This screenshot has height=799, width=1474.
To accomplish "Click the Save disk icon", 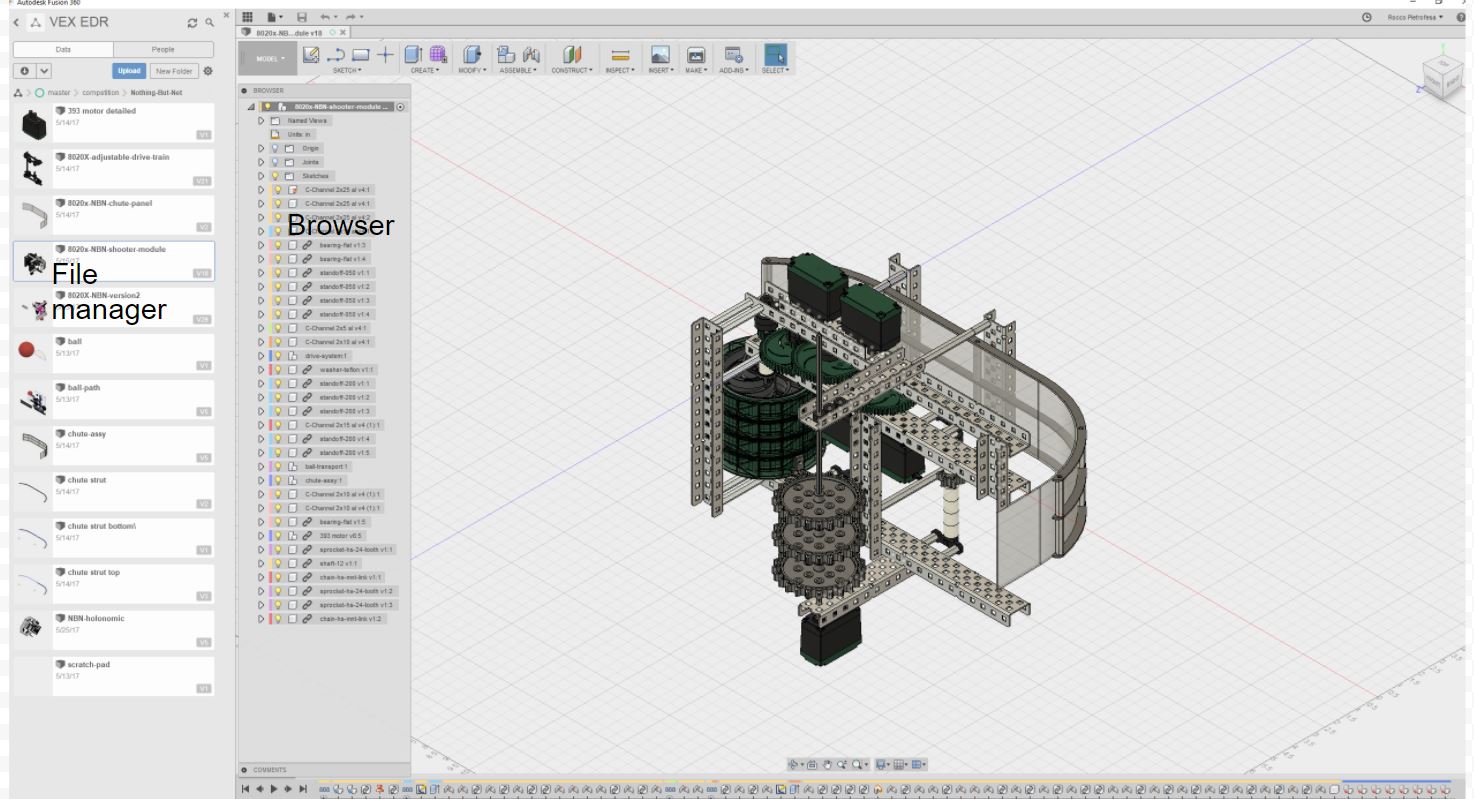I will (x=302, y=17).
